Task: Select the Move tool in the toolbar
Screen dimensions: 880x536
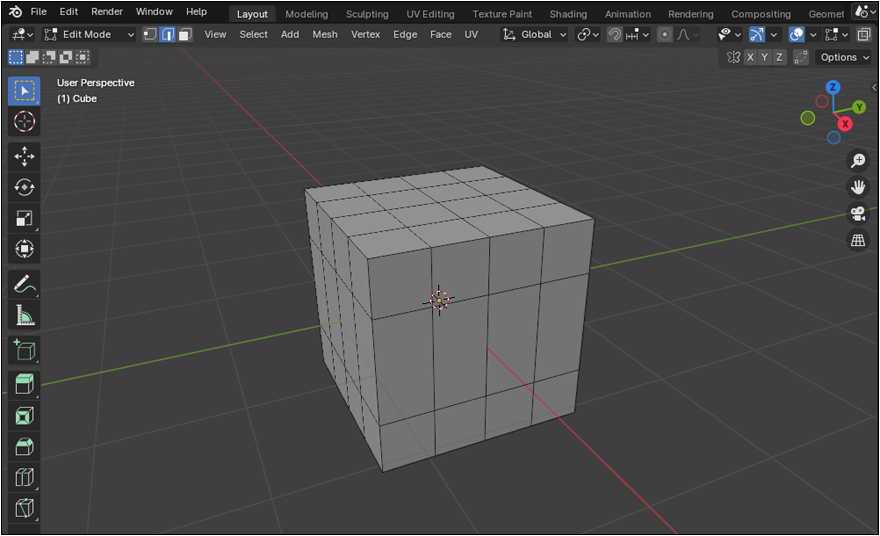Action: click(25, 156)
